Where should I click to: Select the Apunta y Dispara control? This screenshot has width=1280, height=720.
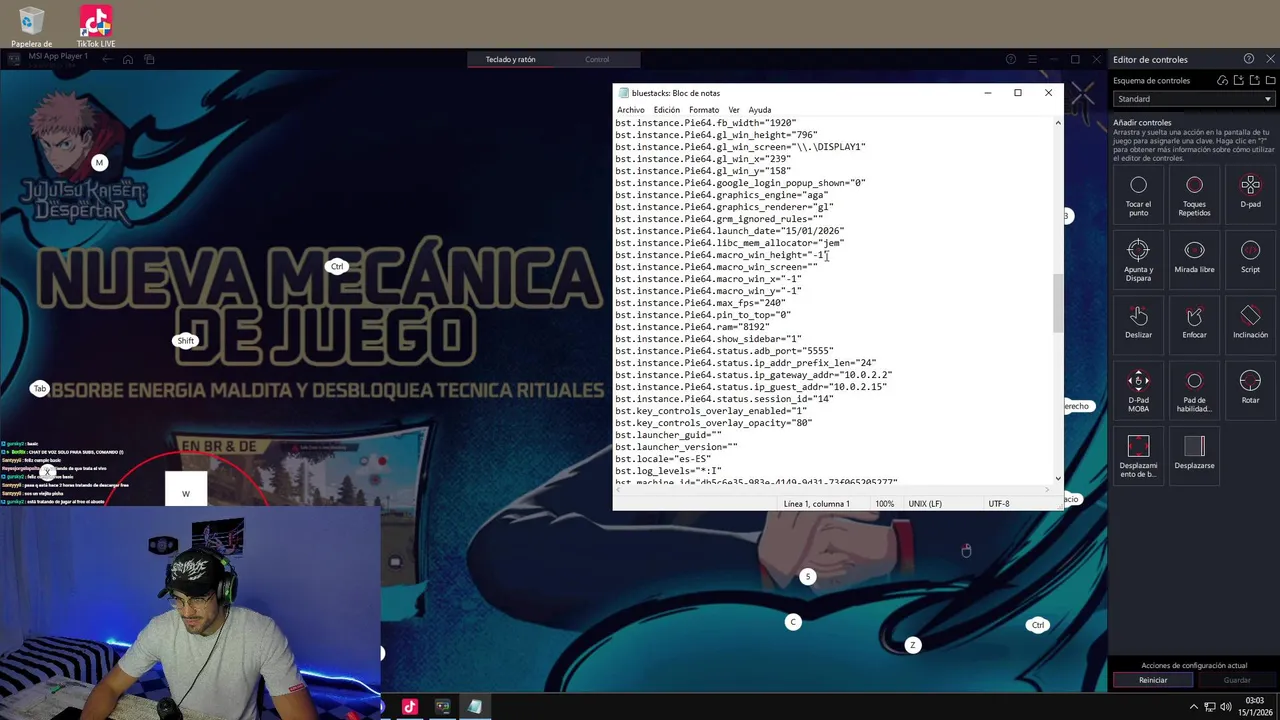(x=1138, y=261)
